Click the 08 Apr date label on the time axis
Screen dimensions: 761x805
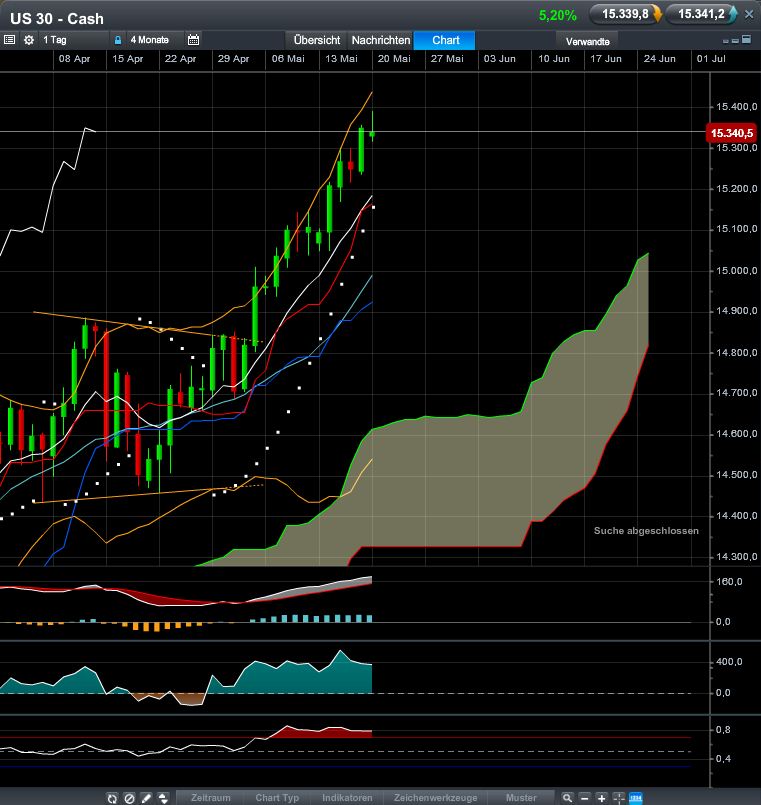pos(74,59)
